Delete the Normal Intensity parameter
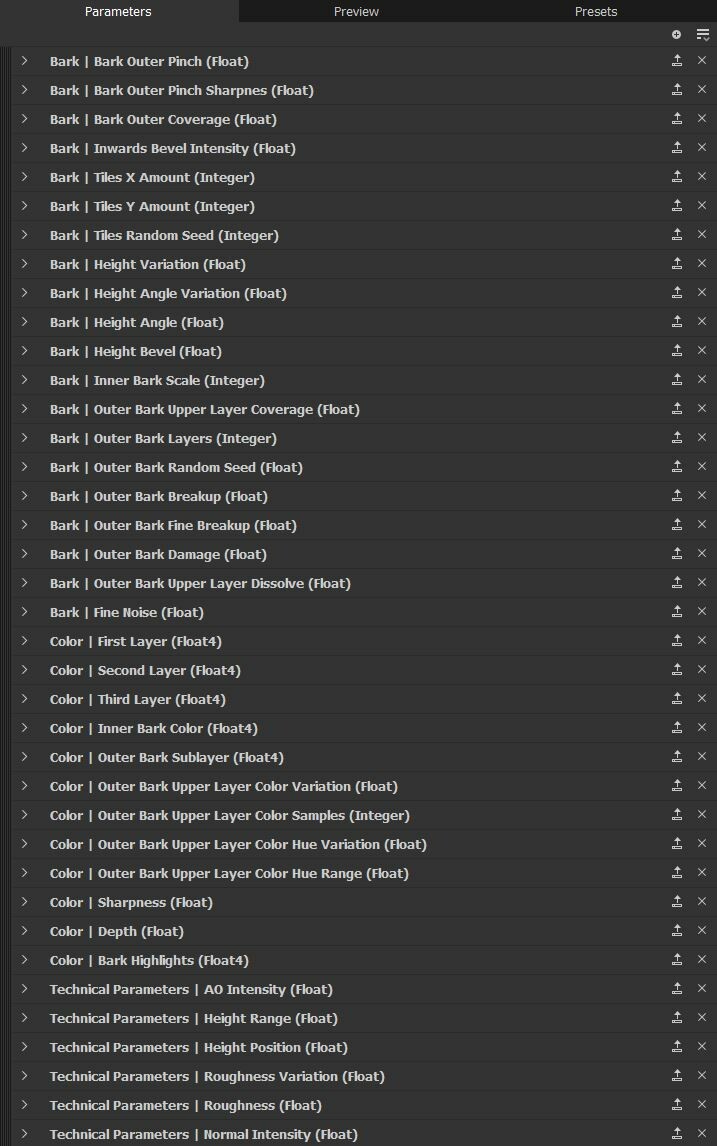 [702, 1134]
